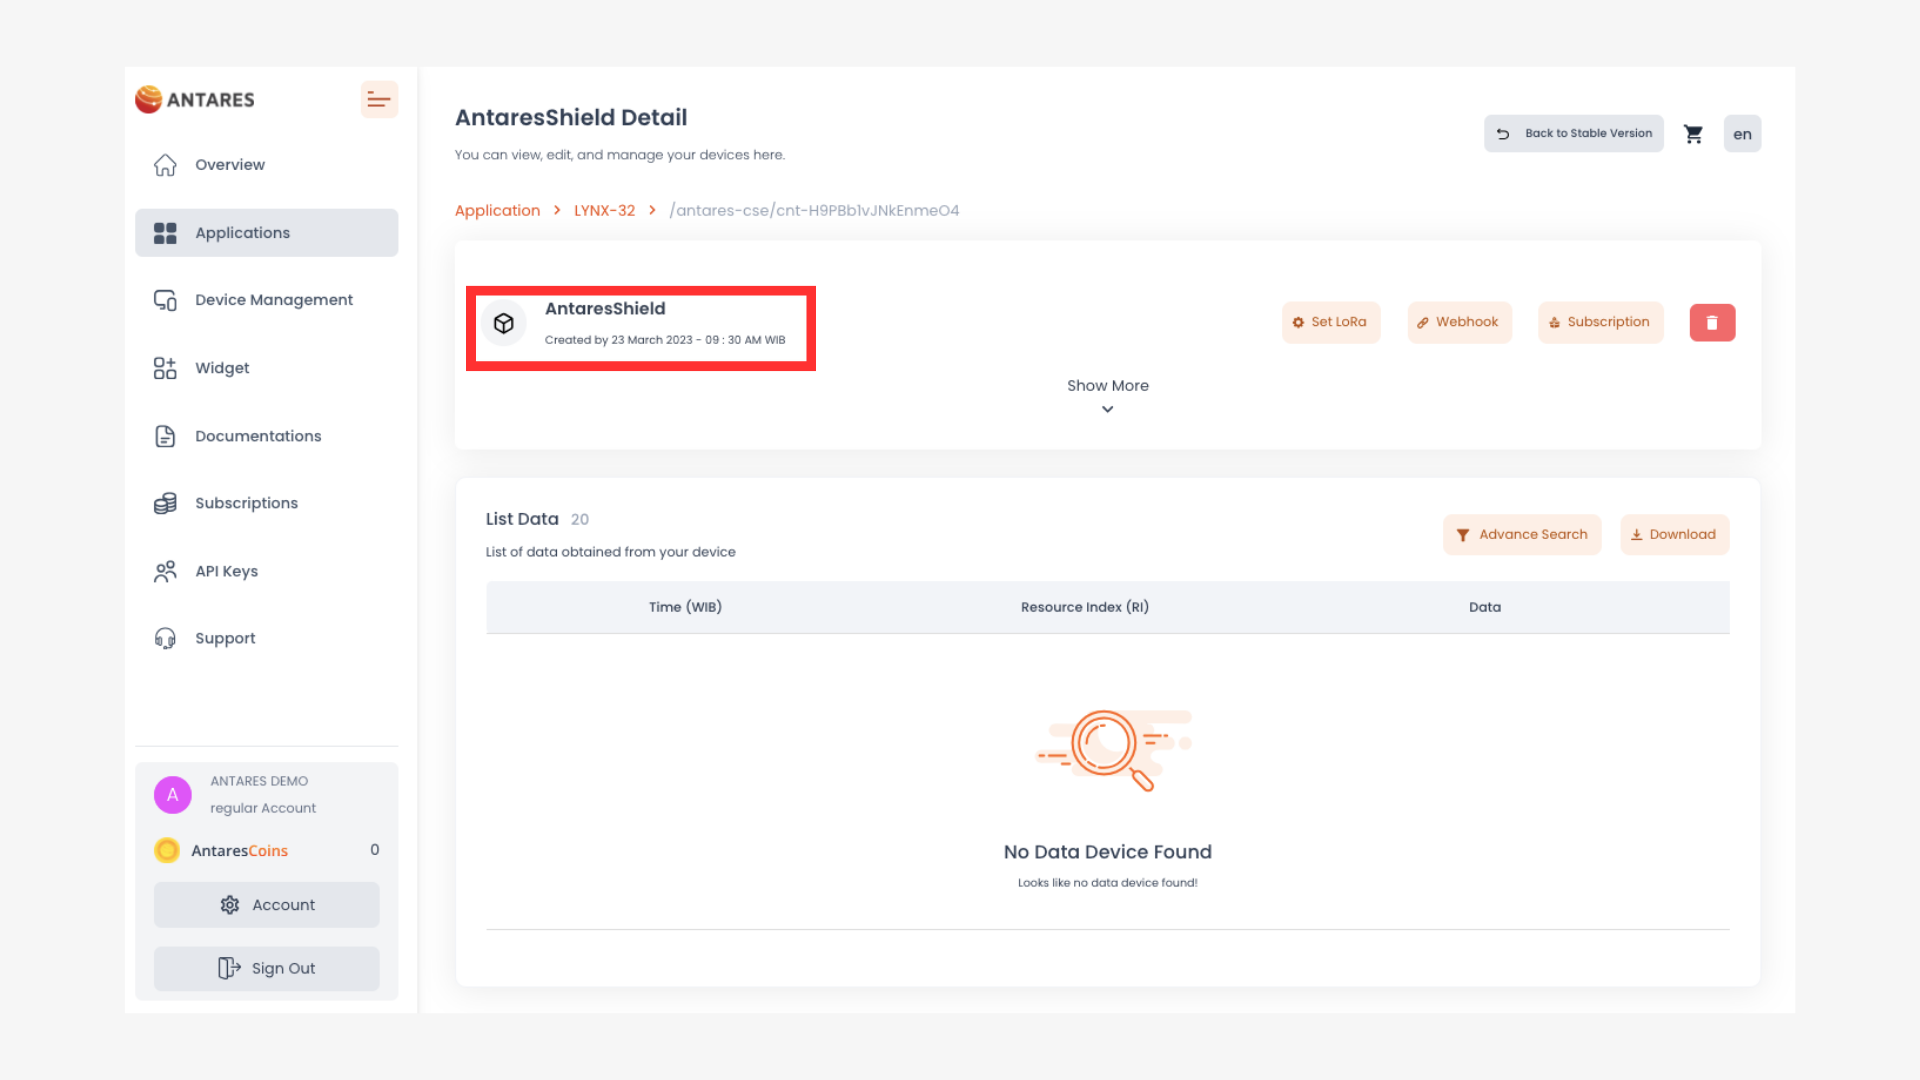Click the Subscription button
The height and width of the screenshot is (1080, 1920).
(x=1600, y=322)
